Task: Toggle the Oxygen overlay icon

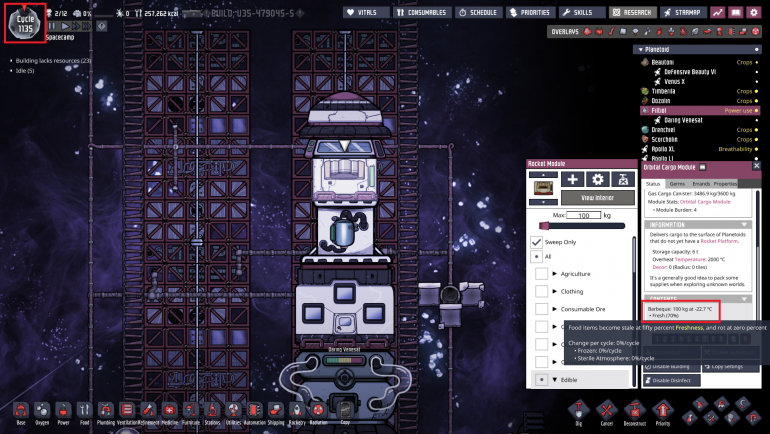Action: [587, 31]
